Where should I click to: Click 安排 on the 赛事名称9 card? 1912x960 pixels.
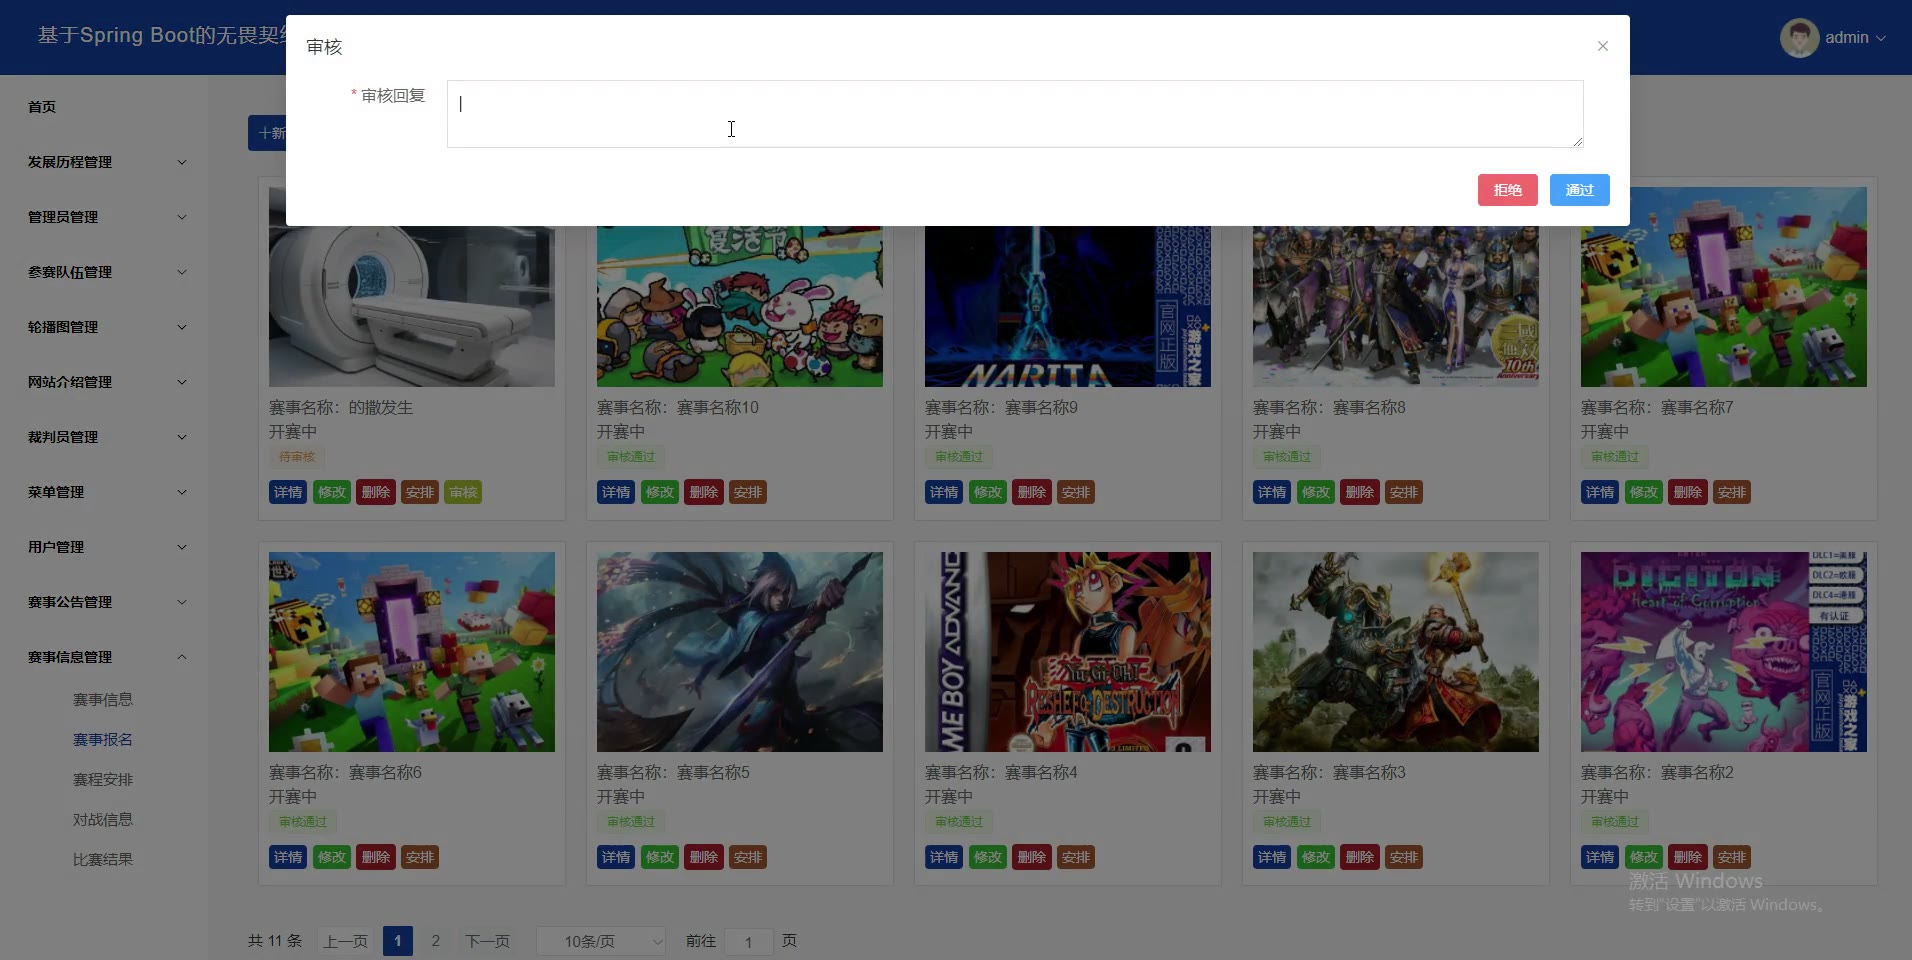(1076, 492)
